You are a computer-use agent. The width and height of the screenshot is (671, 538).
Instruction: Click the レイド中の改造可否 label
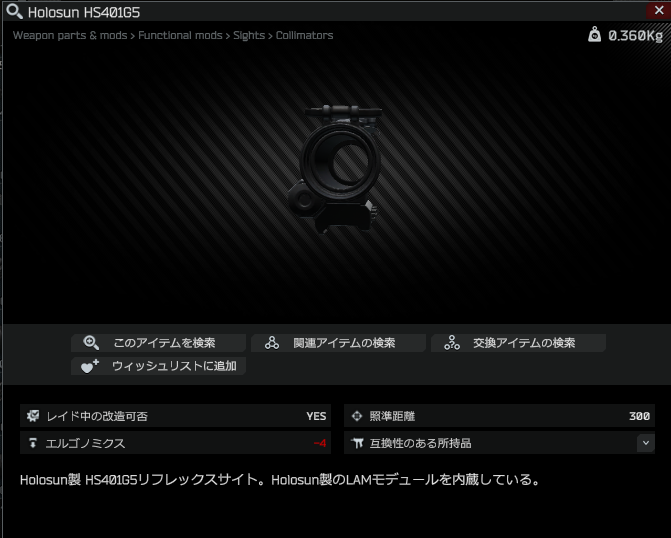point(97,416)
